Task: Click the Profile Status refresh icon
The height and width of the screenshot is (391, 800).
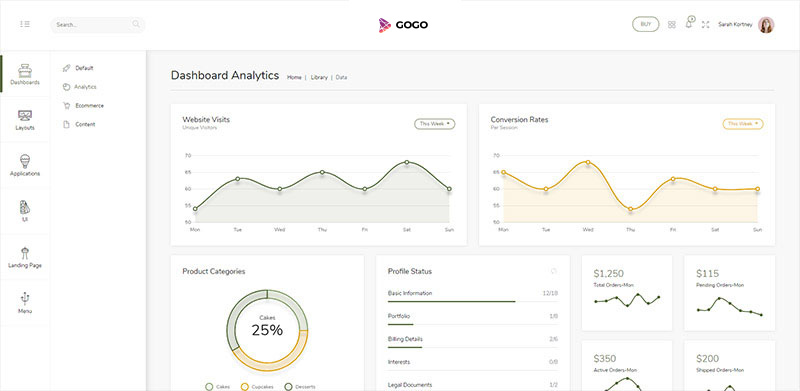Action: [554, 272]
